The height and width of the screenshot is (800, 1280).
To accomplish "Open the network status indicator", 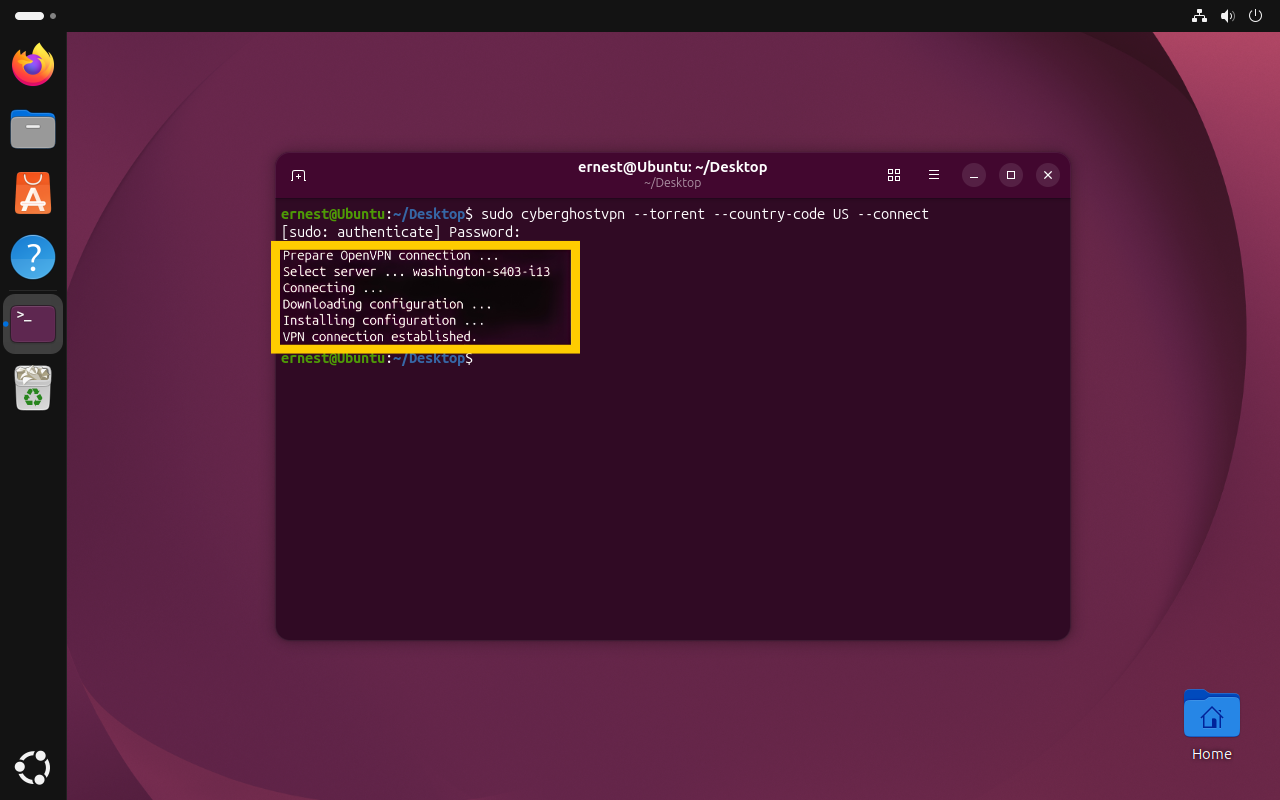I will tap(1199, 16).
